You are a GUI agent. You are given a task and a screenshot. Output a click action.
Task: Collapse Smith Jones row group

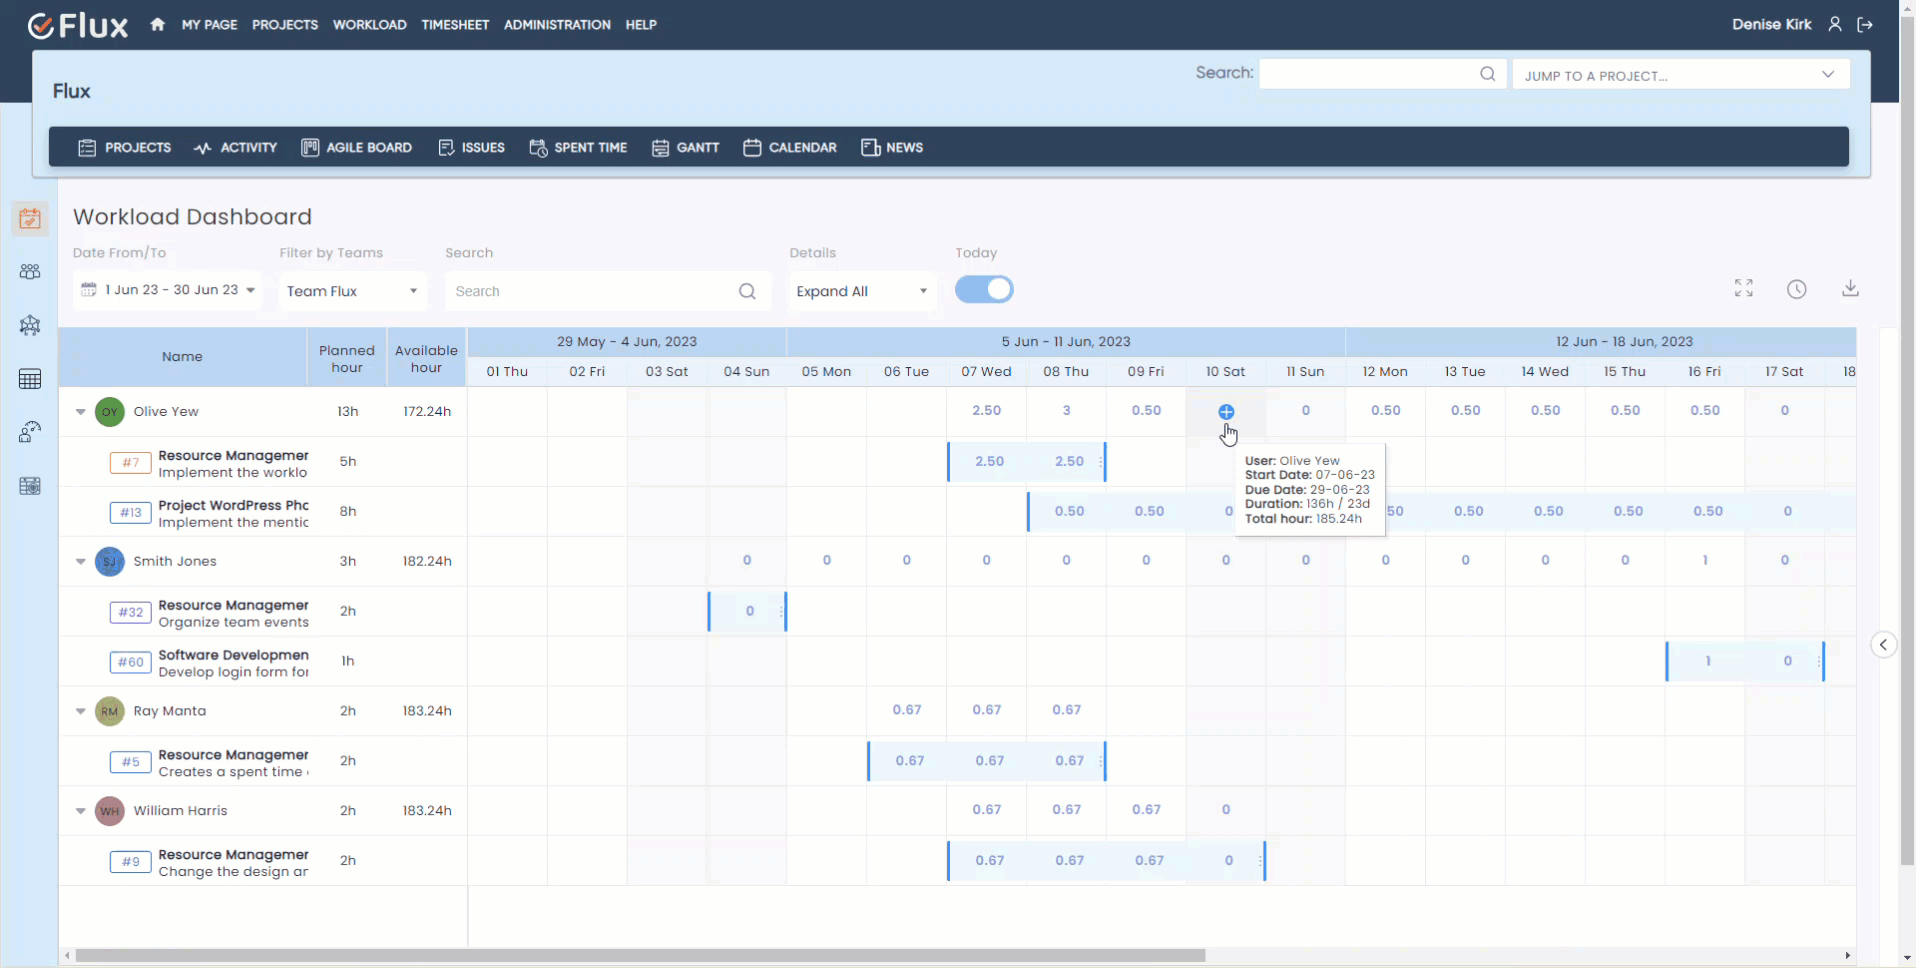point(81,562)
